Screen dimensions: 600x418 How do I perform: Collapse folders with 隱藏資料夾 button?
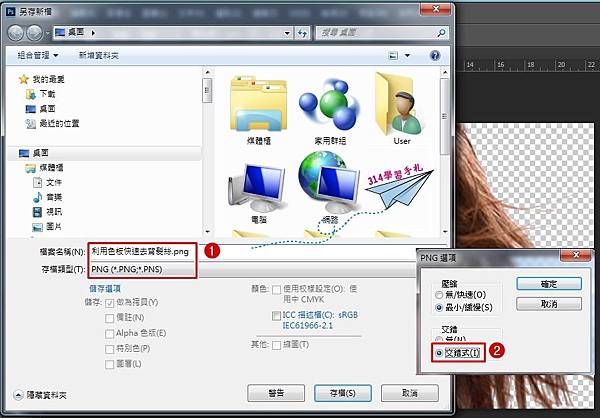click(40, 395)
